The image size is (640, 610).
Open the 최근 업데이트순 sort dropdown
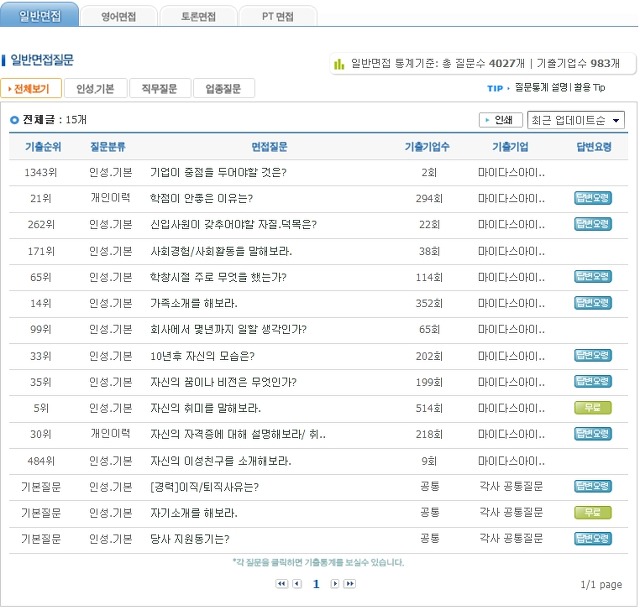click(x=576, y=120)
